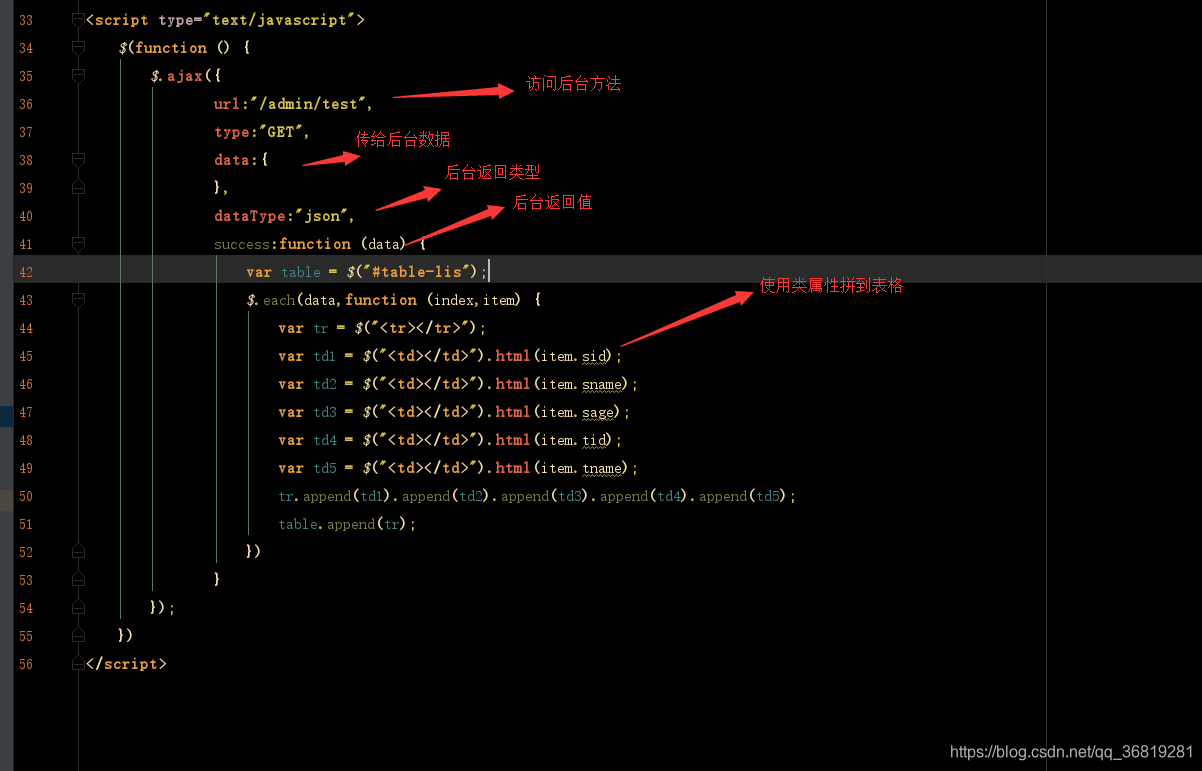Fold the $.each callback at line 43
Image resolution: width=1202 pixels, height=771 pixels.
[x=79, y=300]
